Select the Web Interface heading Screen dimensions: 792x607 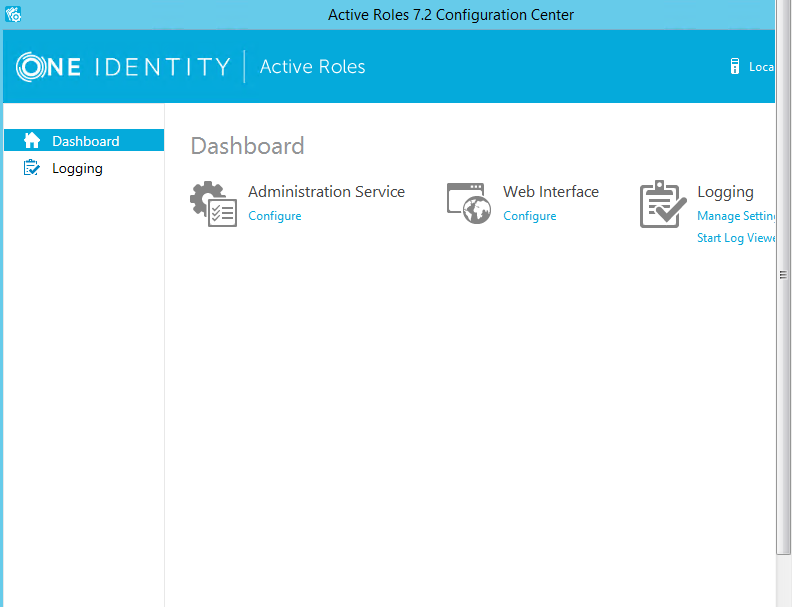click(551, 192)
